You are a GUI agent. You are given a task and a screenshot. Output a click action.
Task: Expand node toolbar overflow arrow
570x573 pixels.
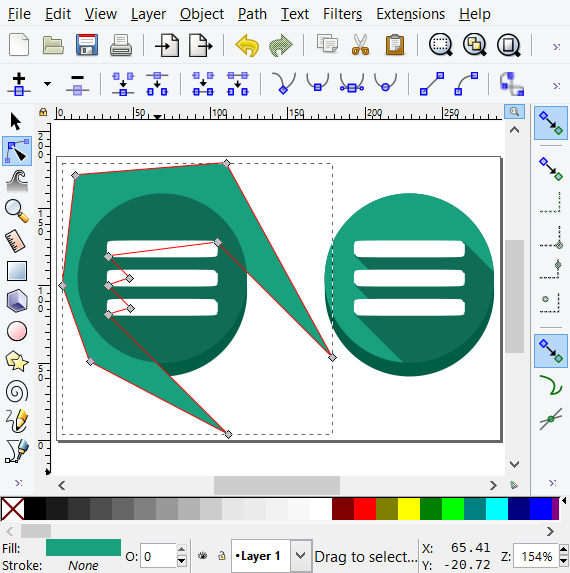(556, 86)
